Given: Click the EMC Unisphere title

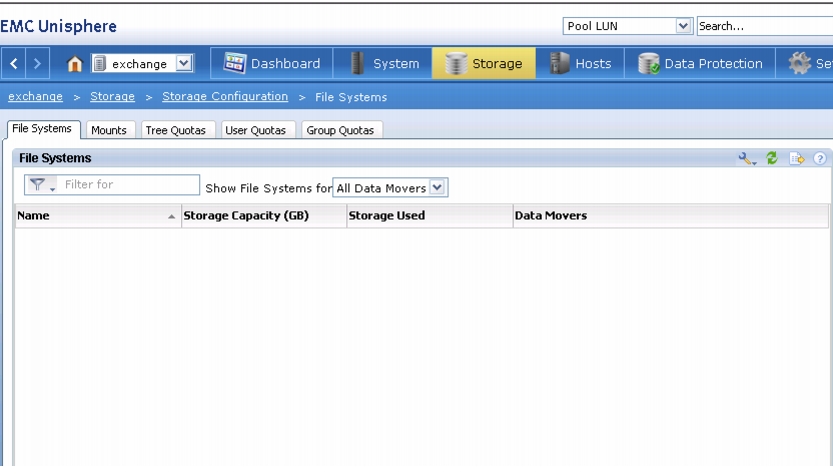Looking at the screenshot, I should pyautogui.click(x=58, y=26).
